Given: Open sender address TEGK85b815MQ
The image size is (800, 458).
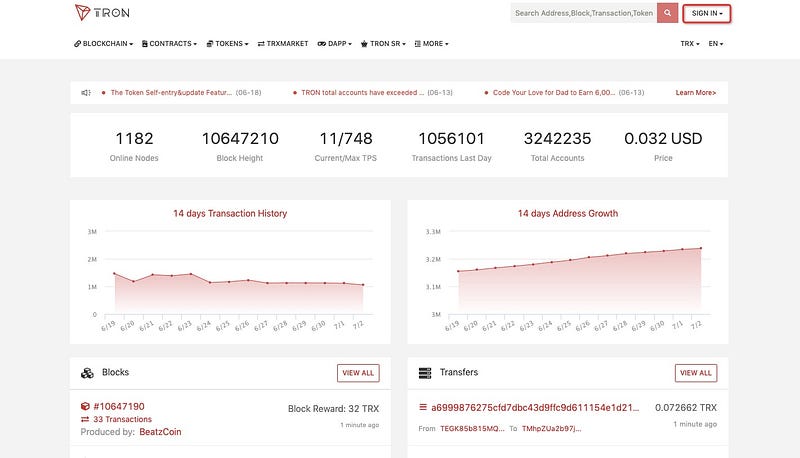Looking at the screenshot, I should click(472, 428).
